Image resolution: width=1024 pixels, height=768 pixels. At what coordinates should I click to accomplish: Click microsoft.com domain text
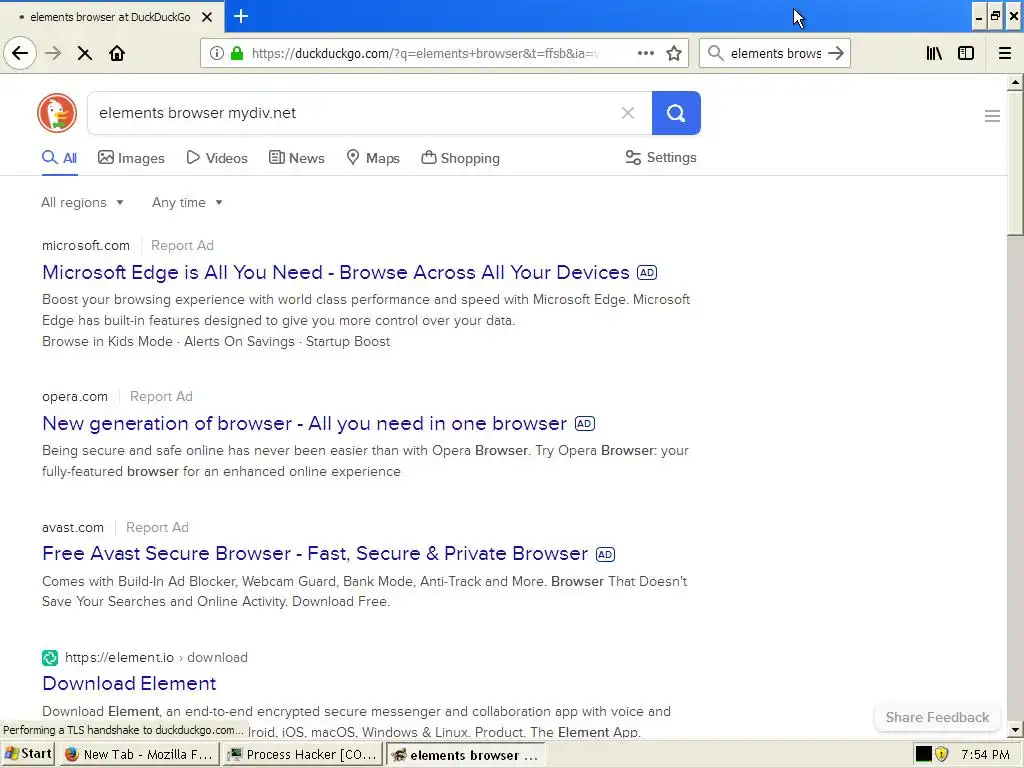click(86, 246)
